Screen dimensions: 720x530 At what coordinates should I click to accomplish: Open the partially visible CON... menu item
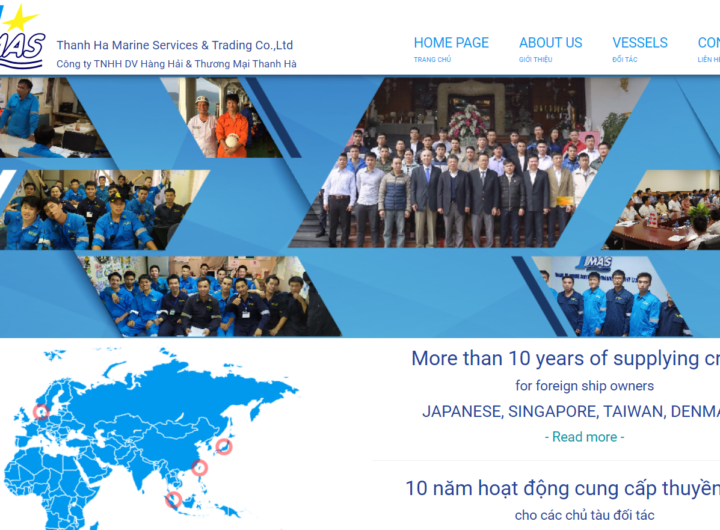pyautogui.click(x=708, y=43)
